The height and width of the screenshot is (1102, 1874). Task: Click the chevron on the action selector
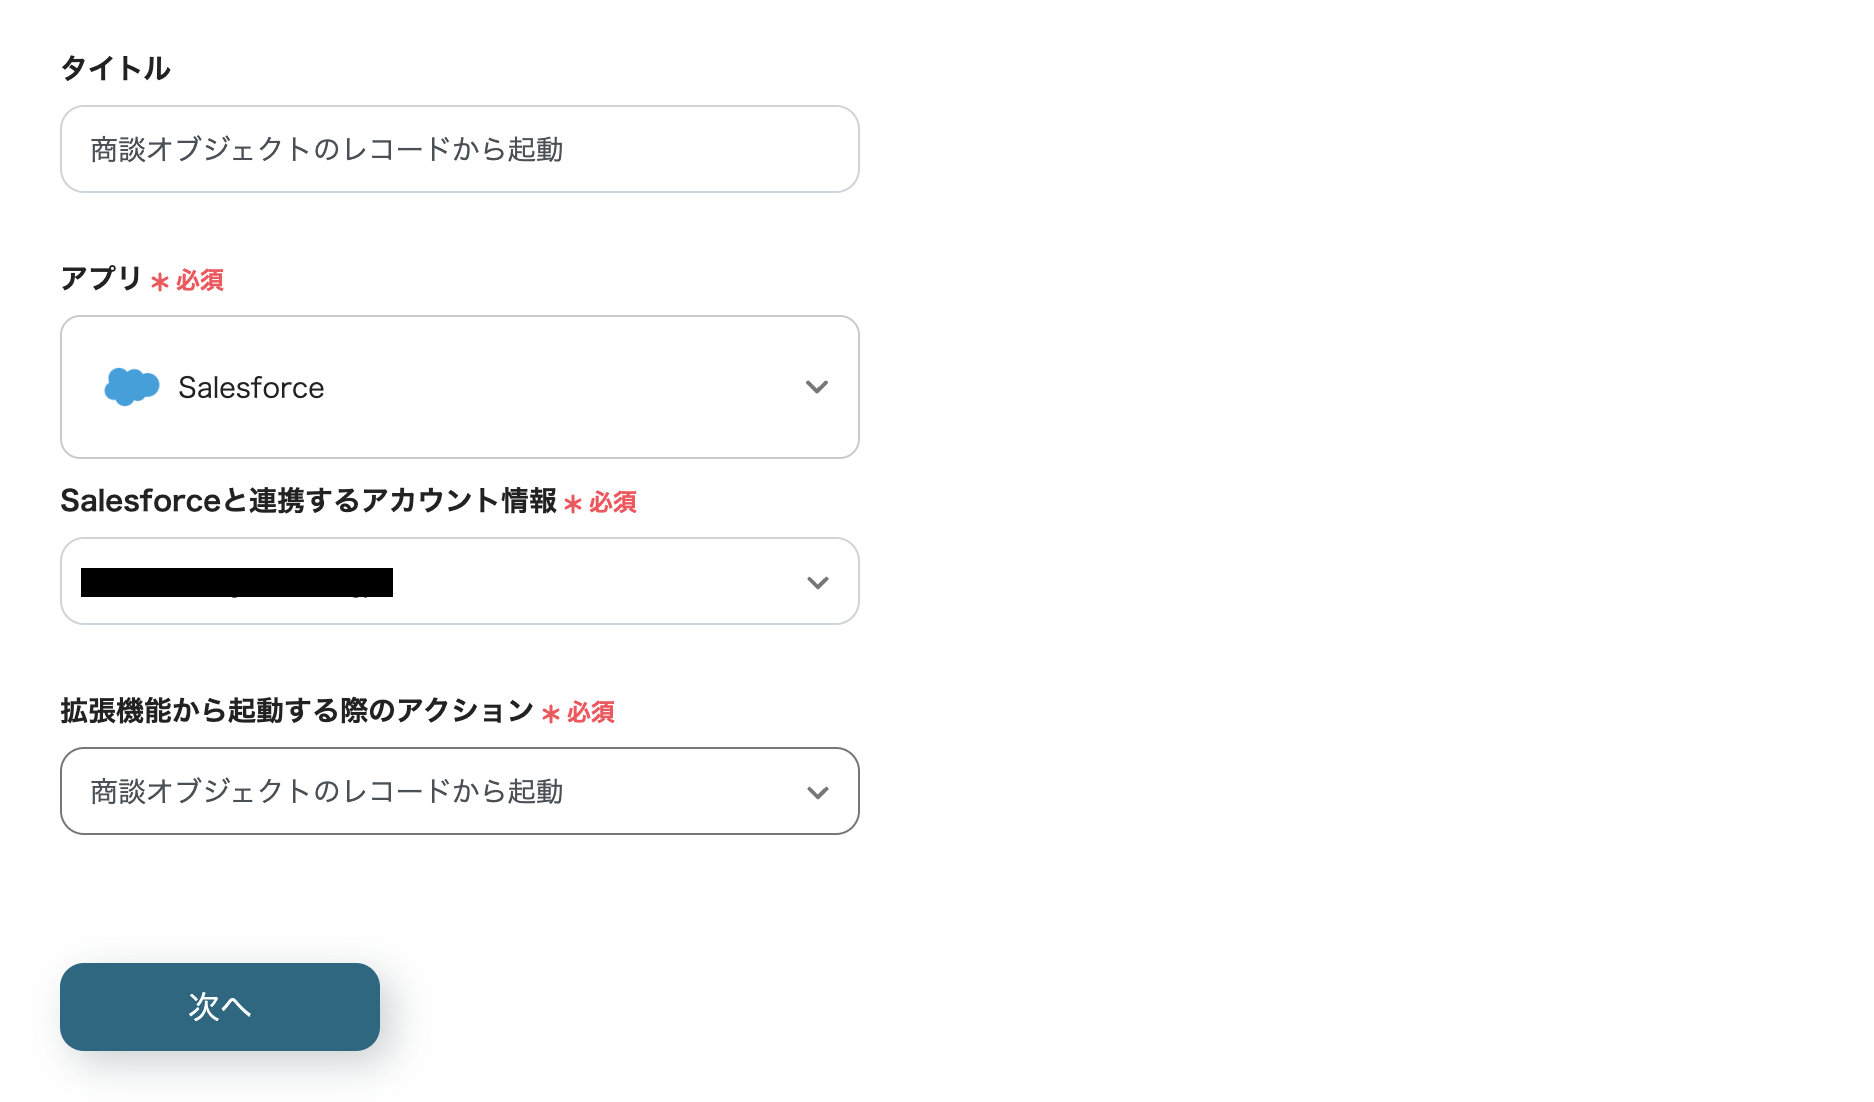pos(818,792)
